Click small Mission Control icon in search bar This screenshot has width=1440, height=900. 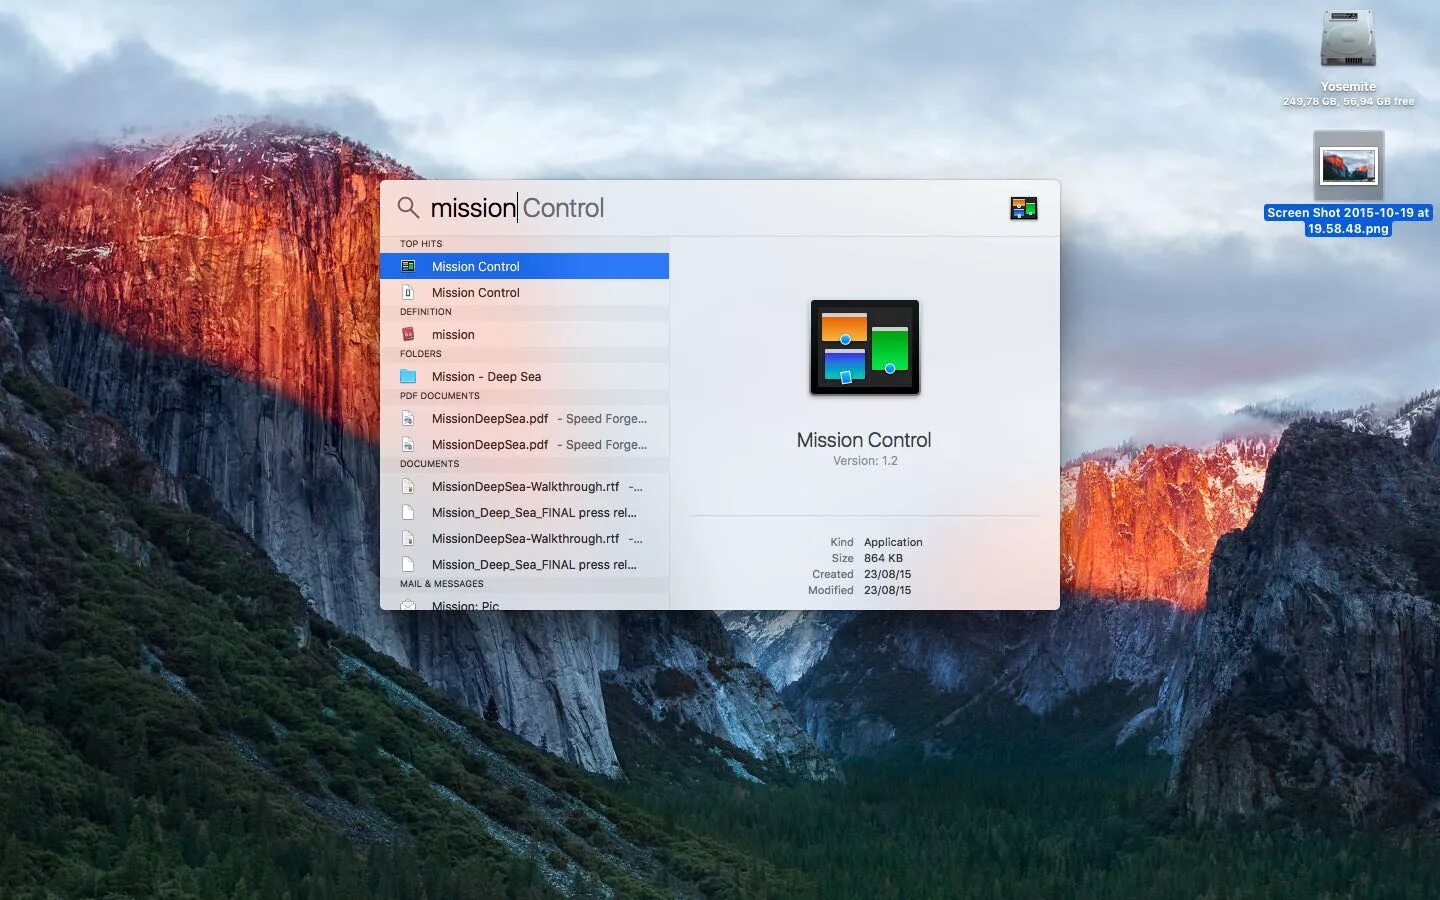pyautogui.click(x=1023, y=208)
